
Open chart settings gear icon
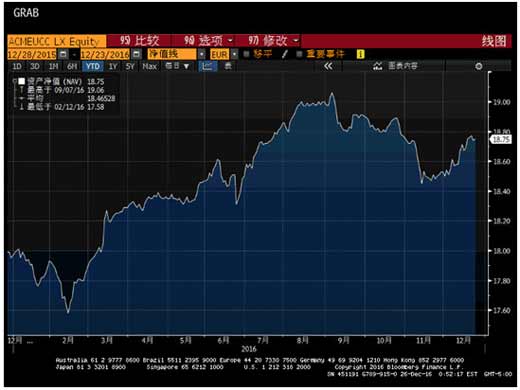point(479,66)
